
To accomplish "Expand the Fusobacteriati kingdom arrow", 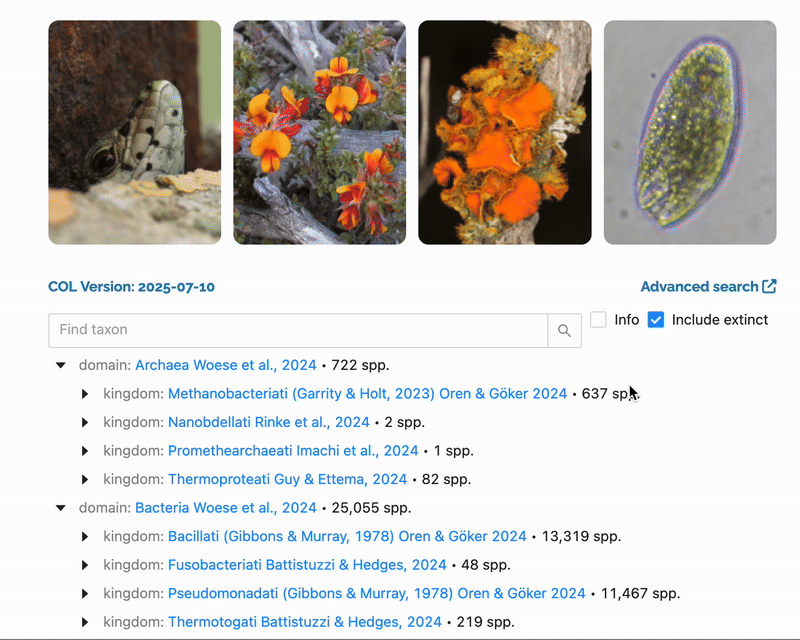I will pos(85,565).
